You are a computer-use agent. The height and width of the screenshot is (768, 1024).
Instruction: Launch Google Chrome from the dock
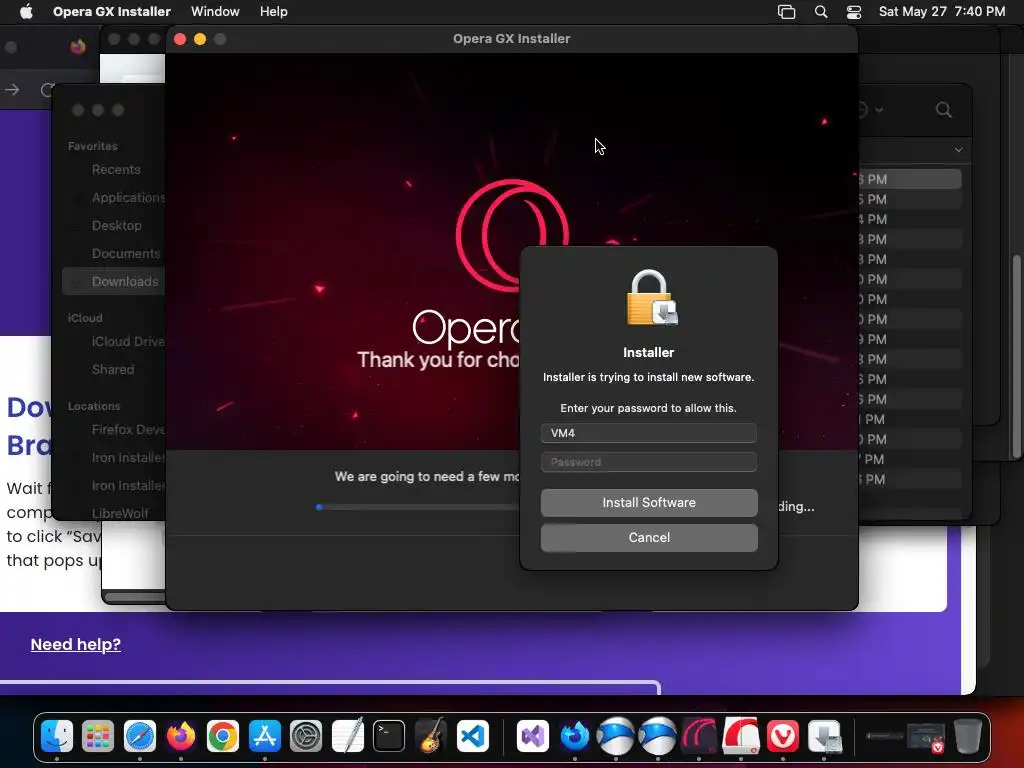(x=223, y=736)
